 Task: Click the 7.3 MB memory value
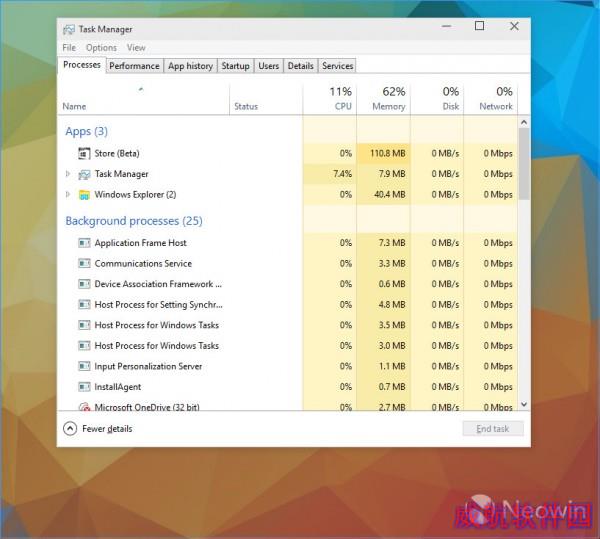[x=392, y=243]
